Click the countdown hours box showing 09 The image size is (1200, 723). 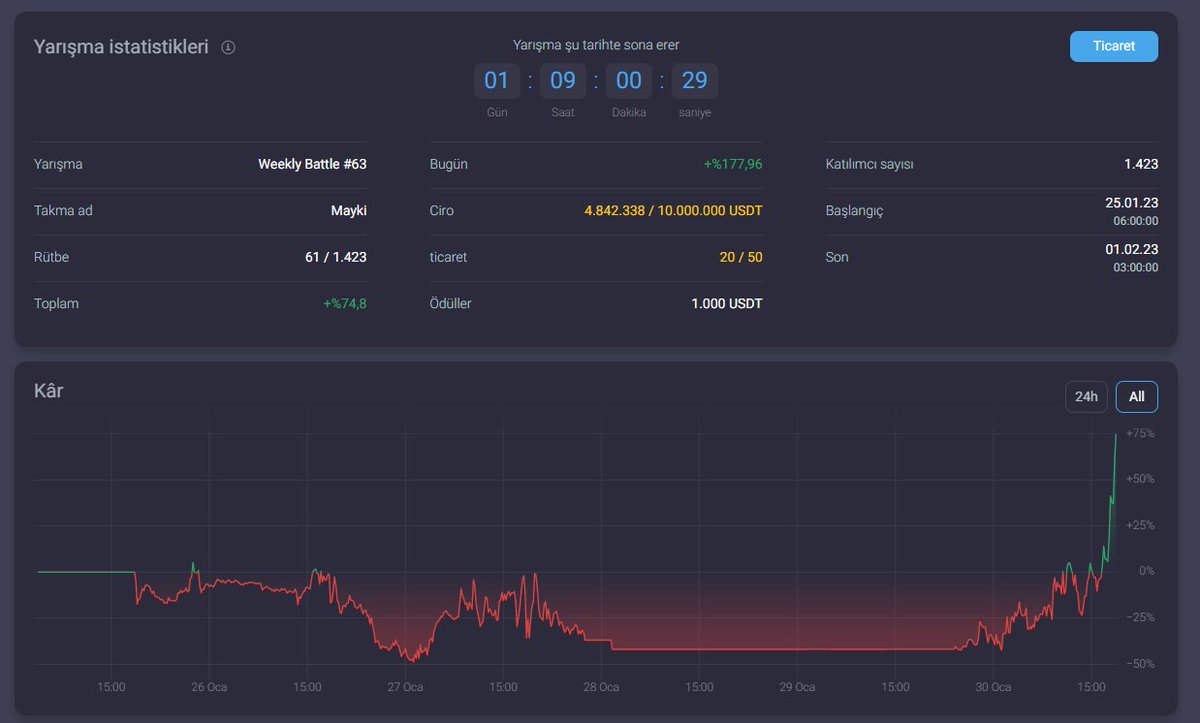563,81
